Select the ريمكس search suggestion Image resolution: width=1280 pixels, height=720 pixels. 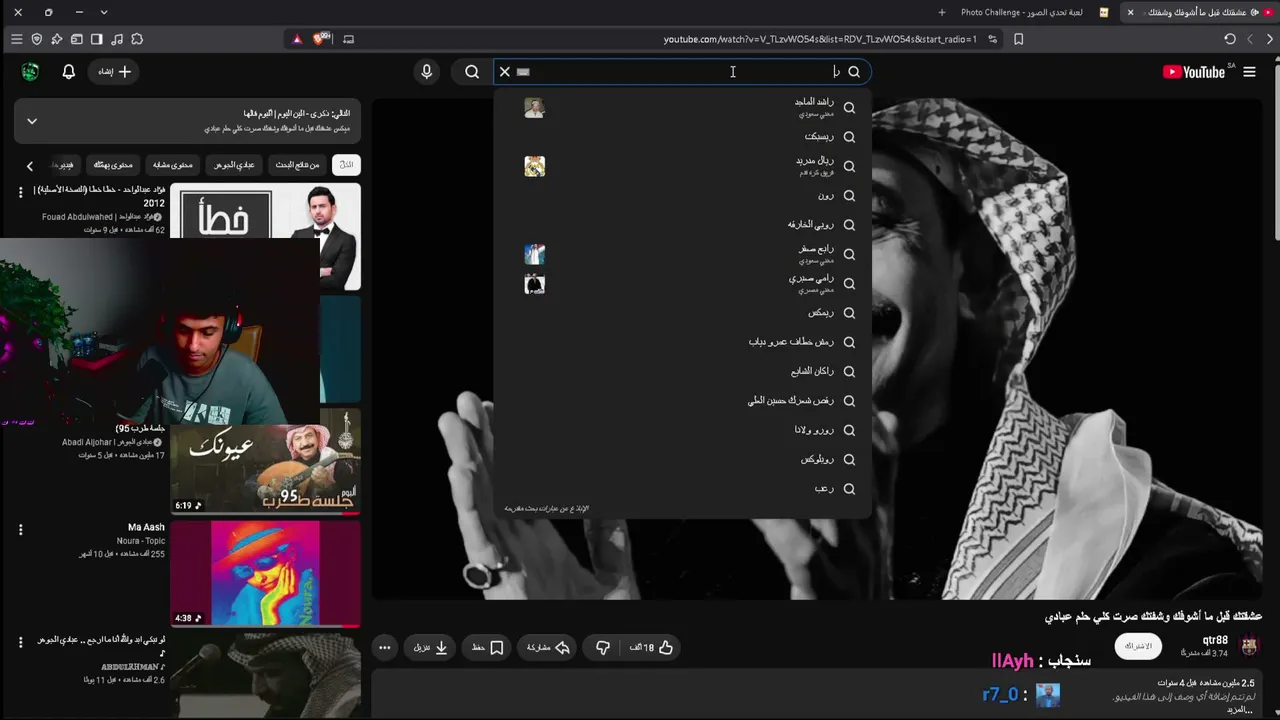pos(683,313)
